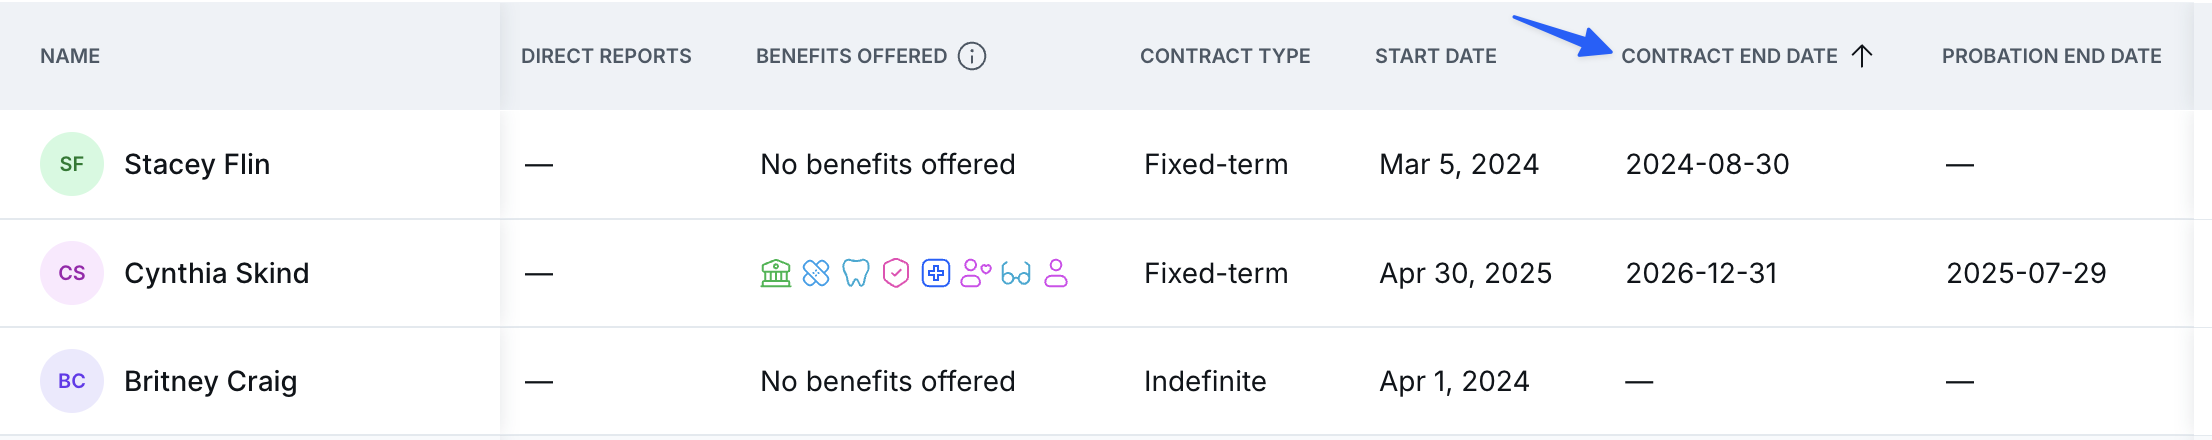Click the blue bandage benefit icon
The image size is (2212, 440).
[816, 273]
